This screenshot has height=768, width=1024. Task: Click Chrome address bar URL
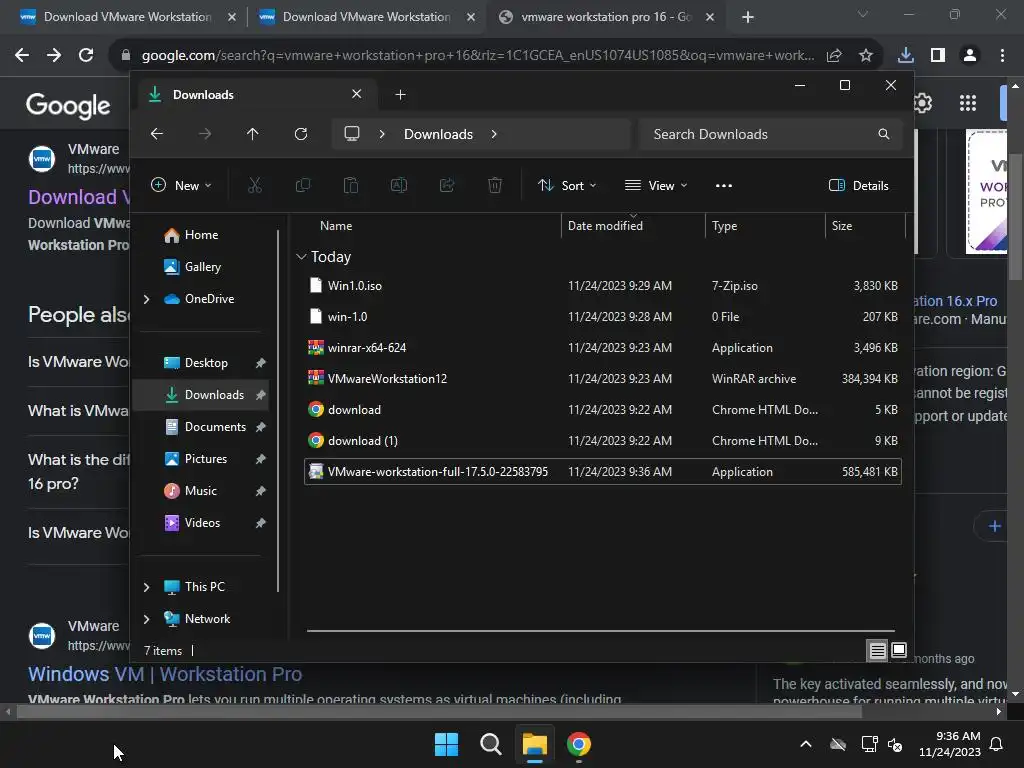pos(478,56)
